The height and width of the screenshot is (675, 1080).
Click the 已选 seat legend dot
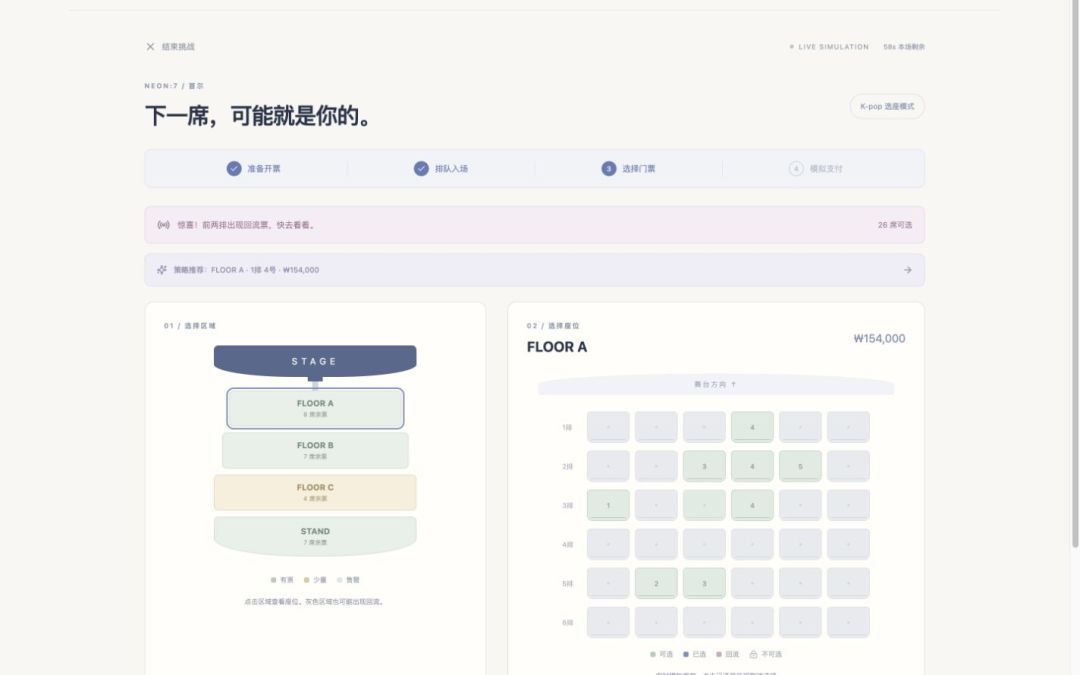pyautogui.click(x=686, y=654)
